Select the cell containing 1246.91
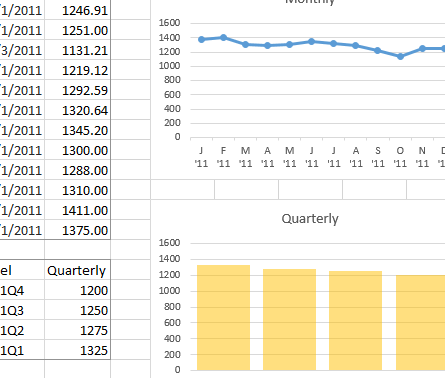The width and height of the screenshot is (445, 378). [x=77, y=10]
